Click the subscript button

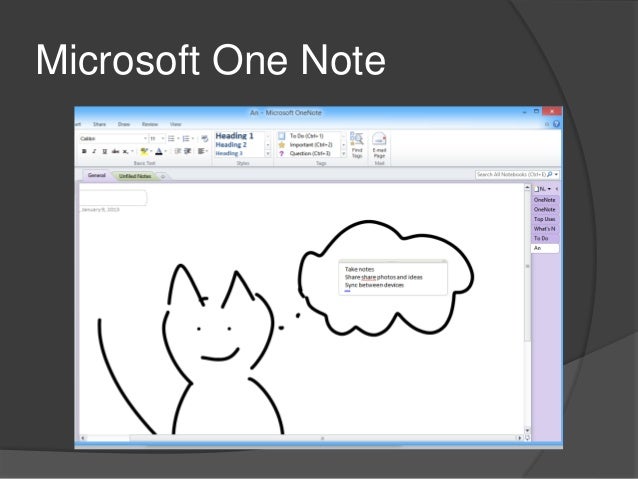tap(125, 151)
